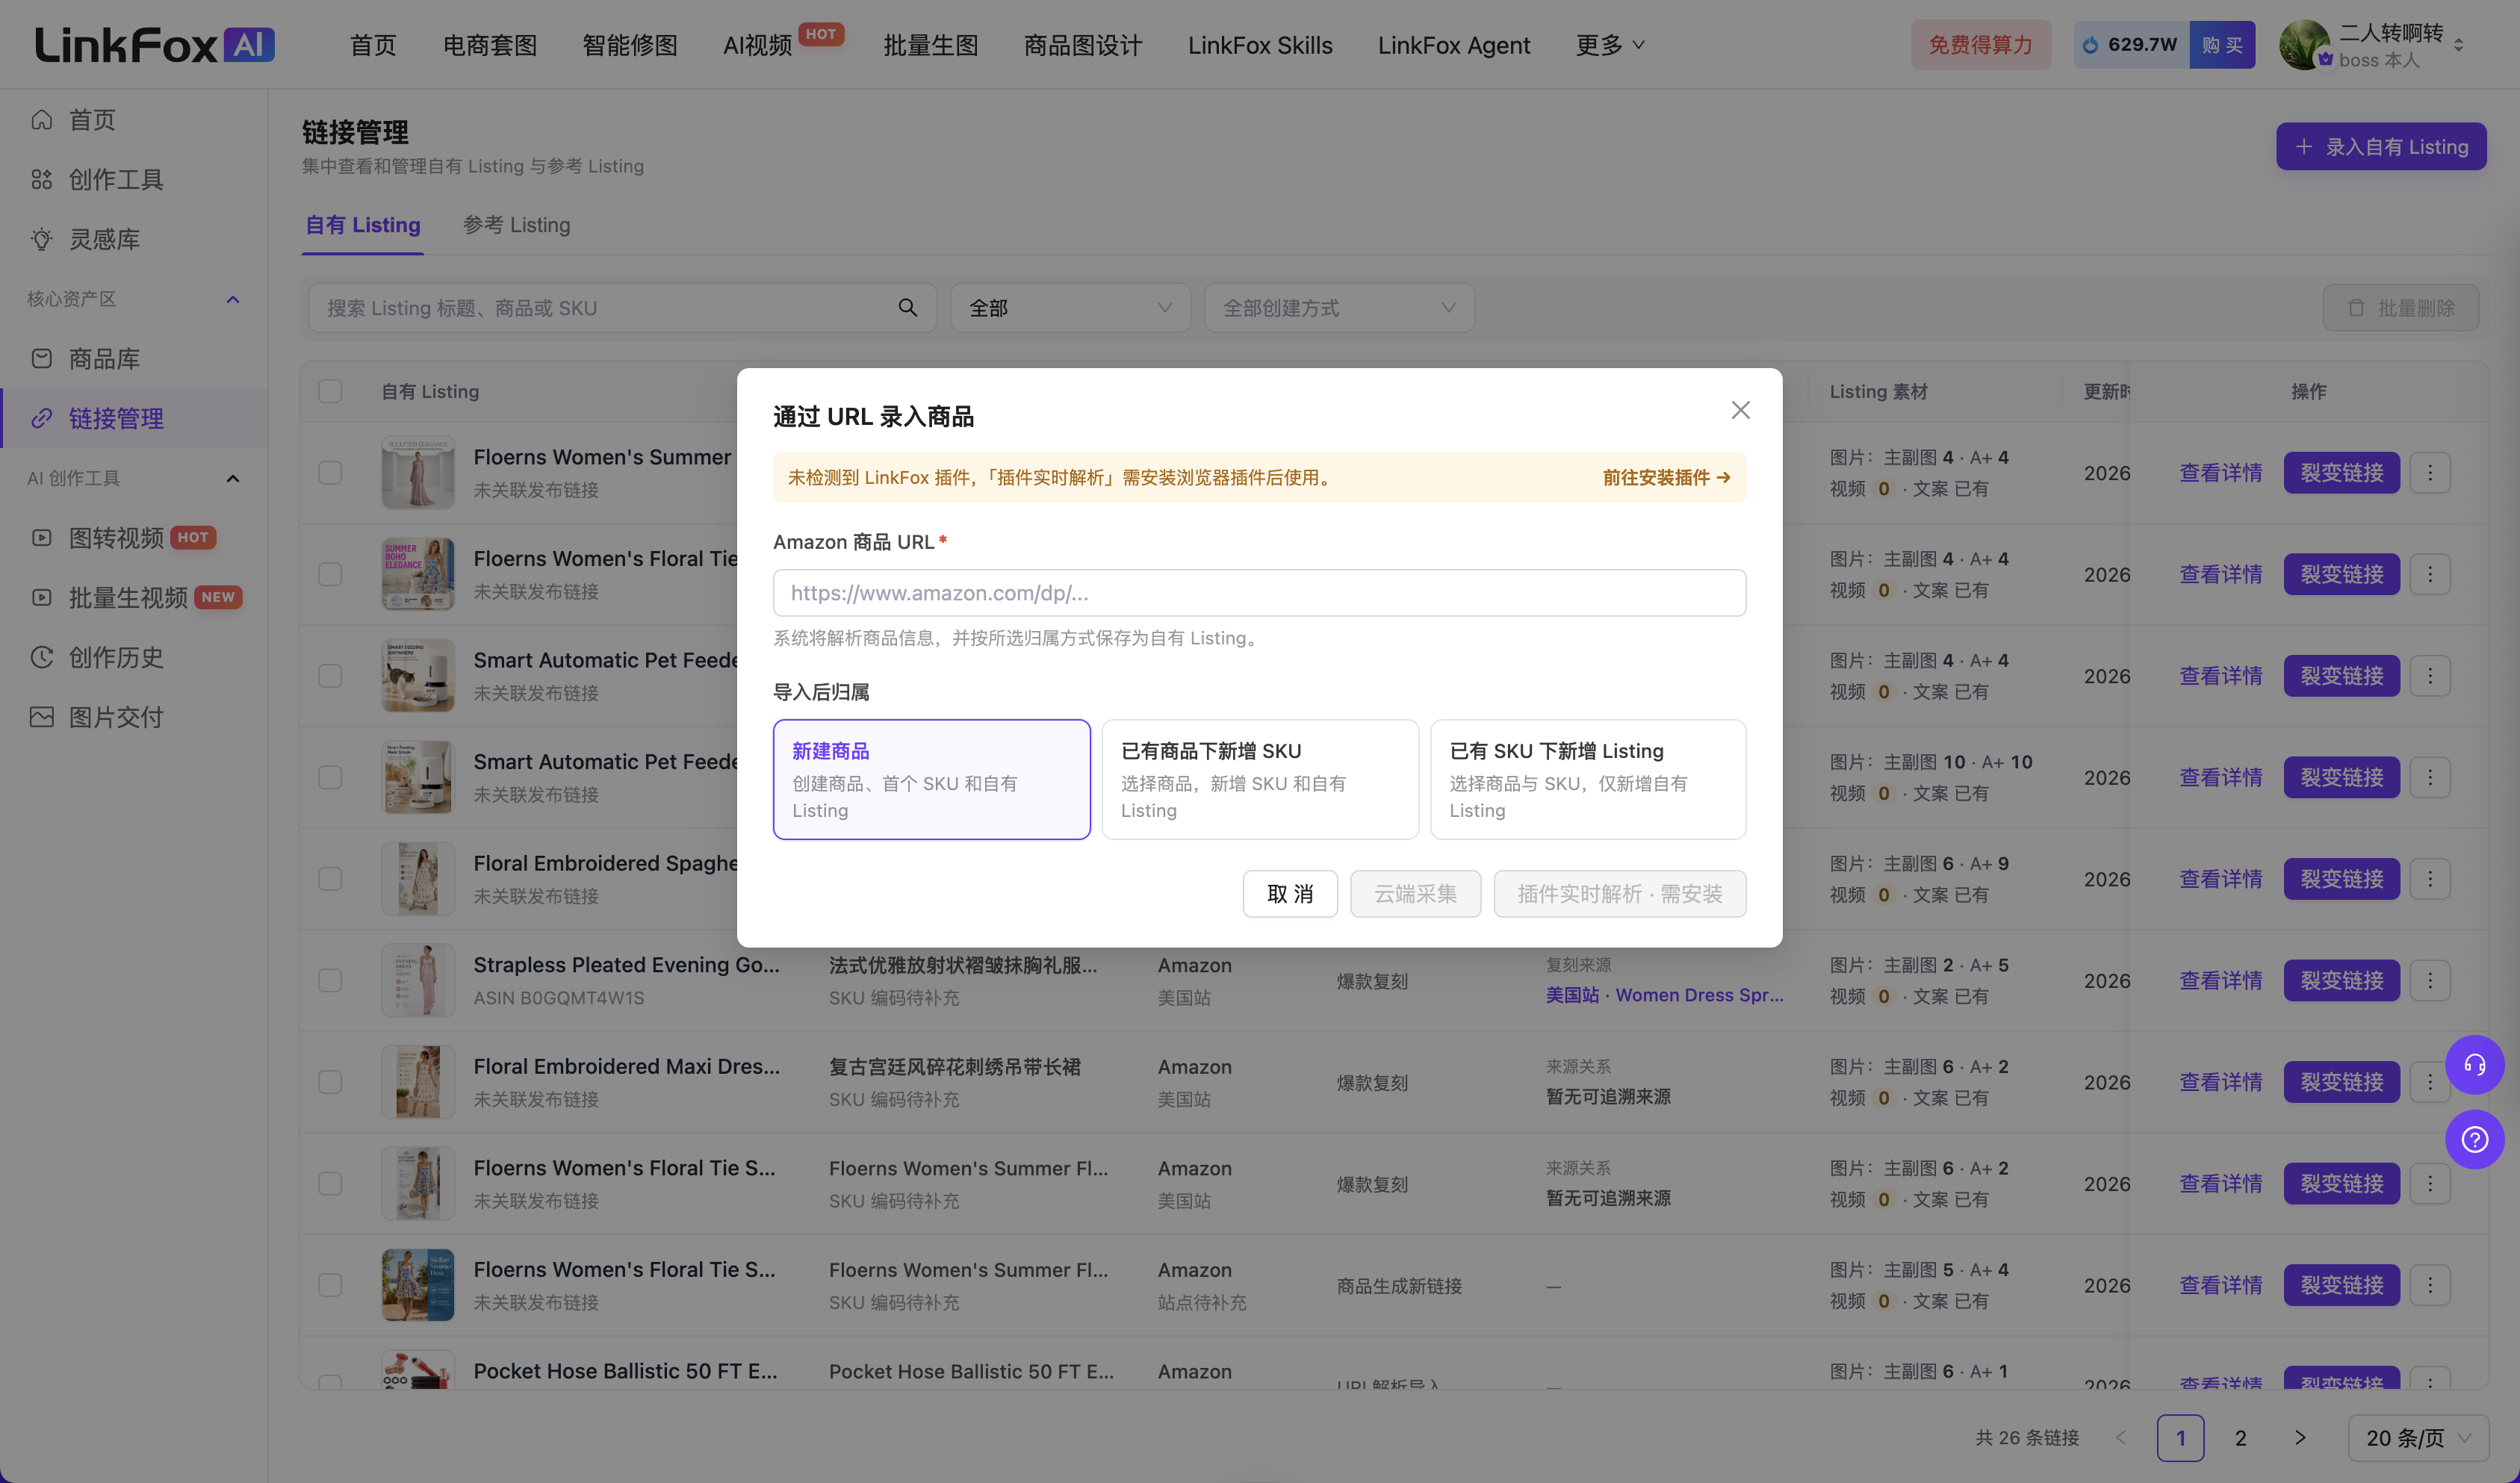Click the 灵感库 lightbulb icon
Screen dimensions: 2520x1483
[41, 239]
